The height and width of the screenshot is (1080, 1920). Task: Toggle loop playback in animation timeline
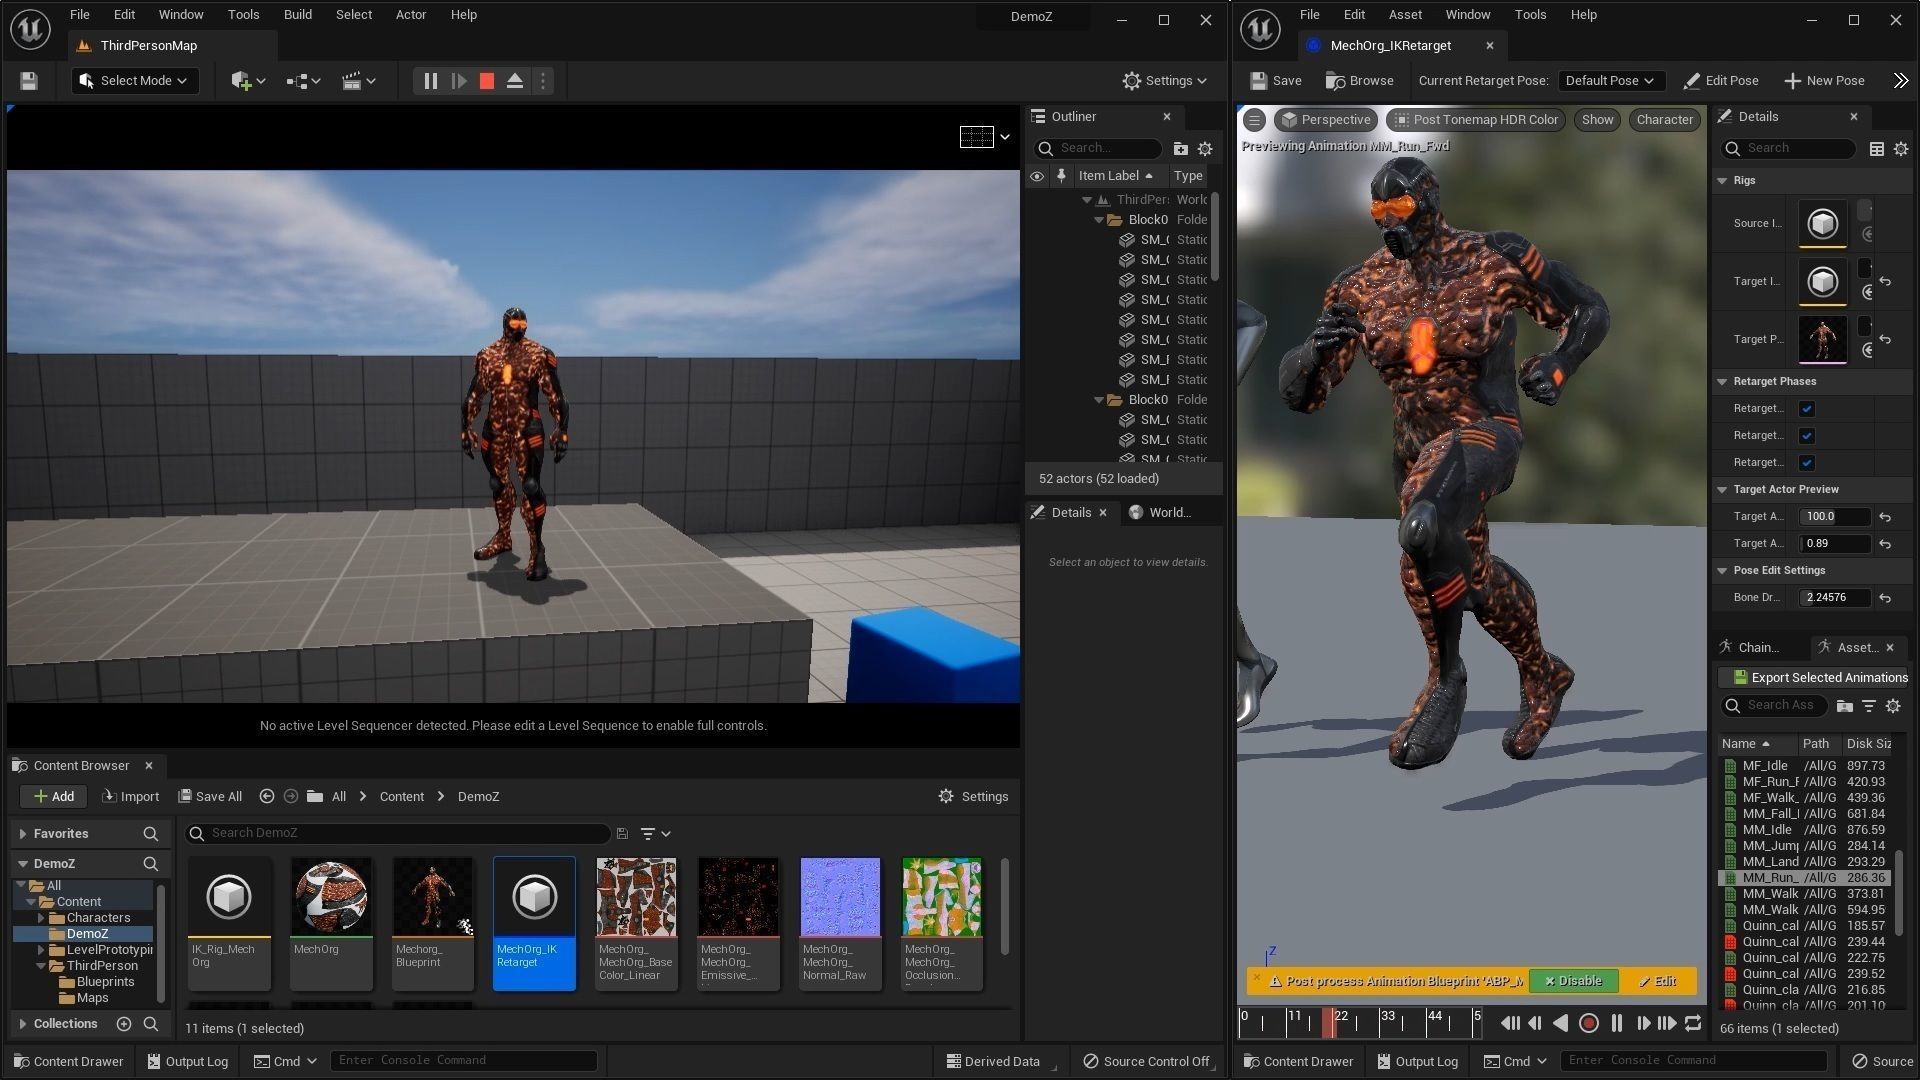click(1693, 1024)
